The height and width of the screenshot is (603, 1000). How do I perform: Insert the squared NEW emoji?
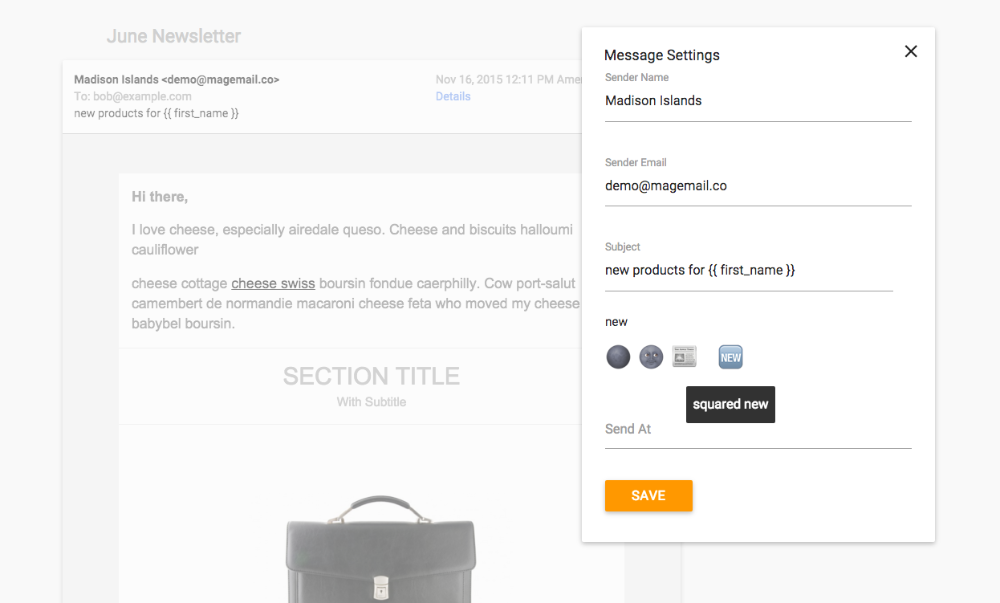[731, 357]
